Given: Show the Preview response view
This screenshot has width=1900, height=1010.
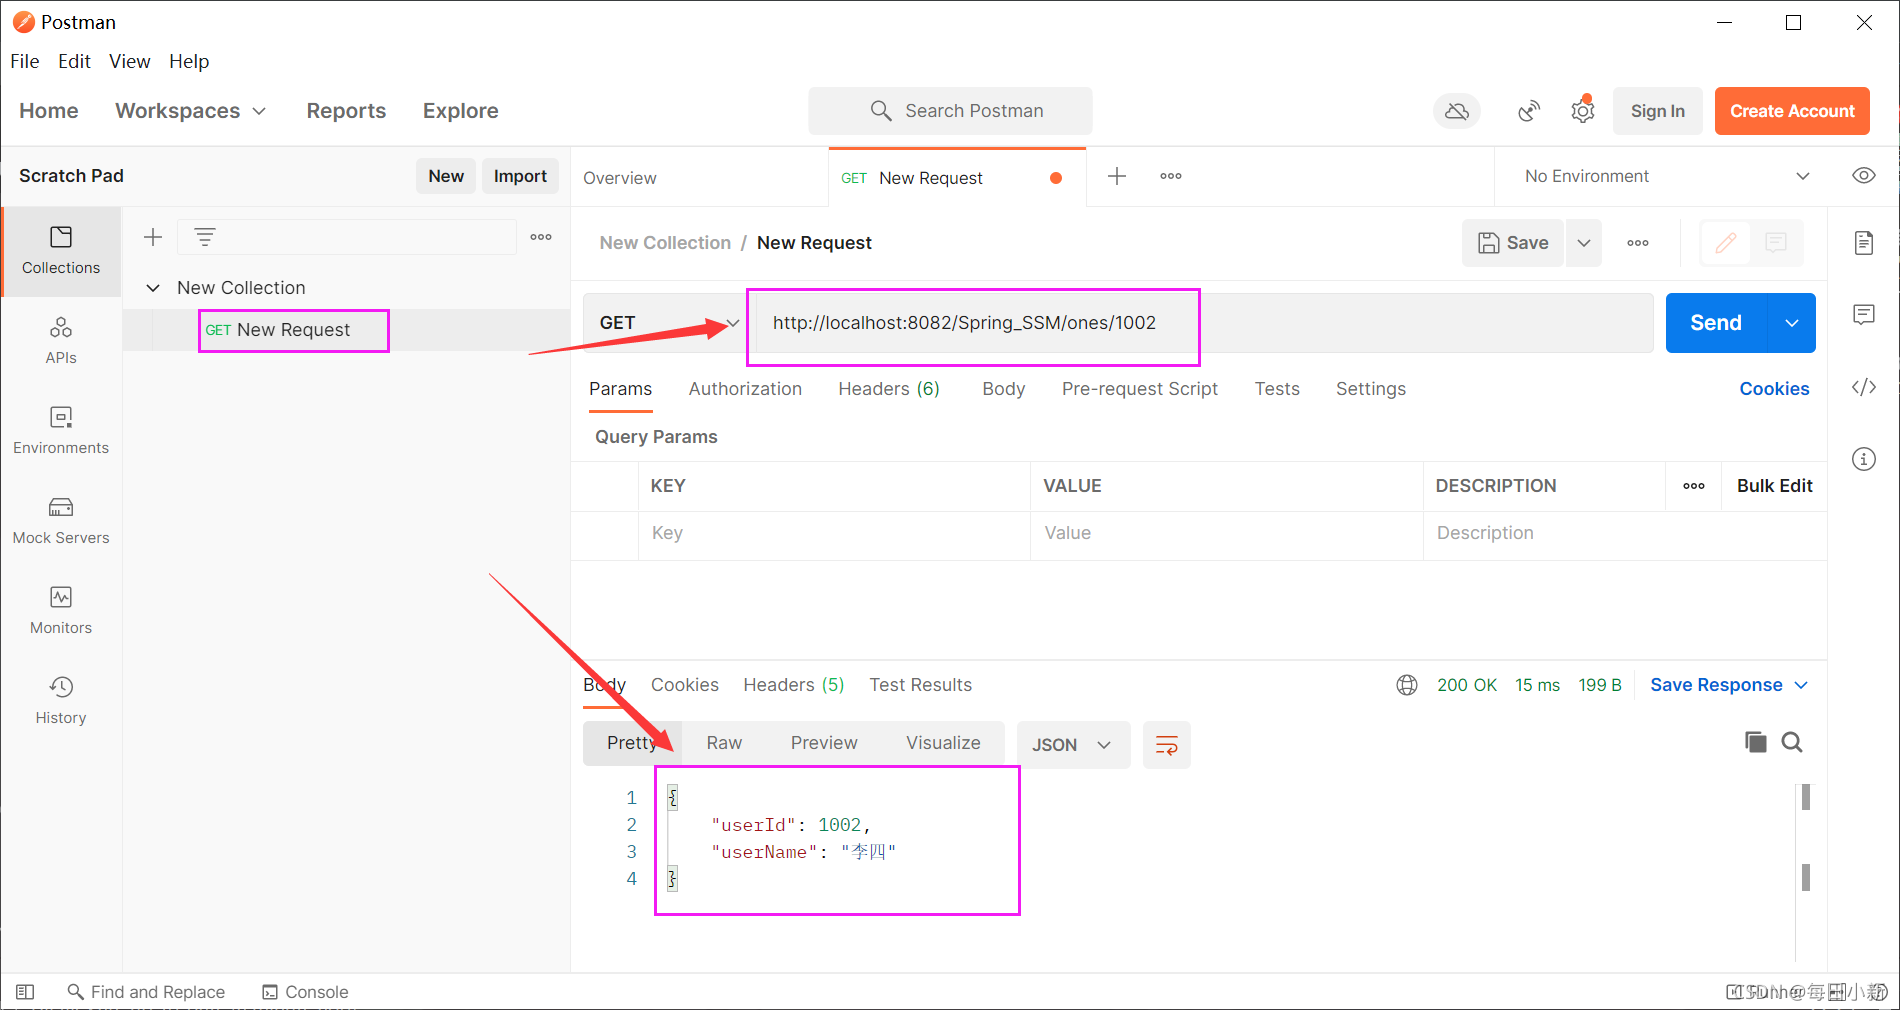Looking at the screenshot, I should tap(824, 743).
